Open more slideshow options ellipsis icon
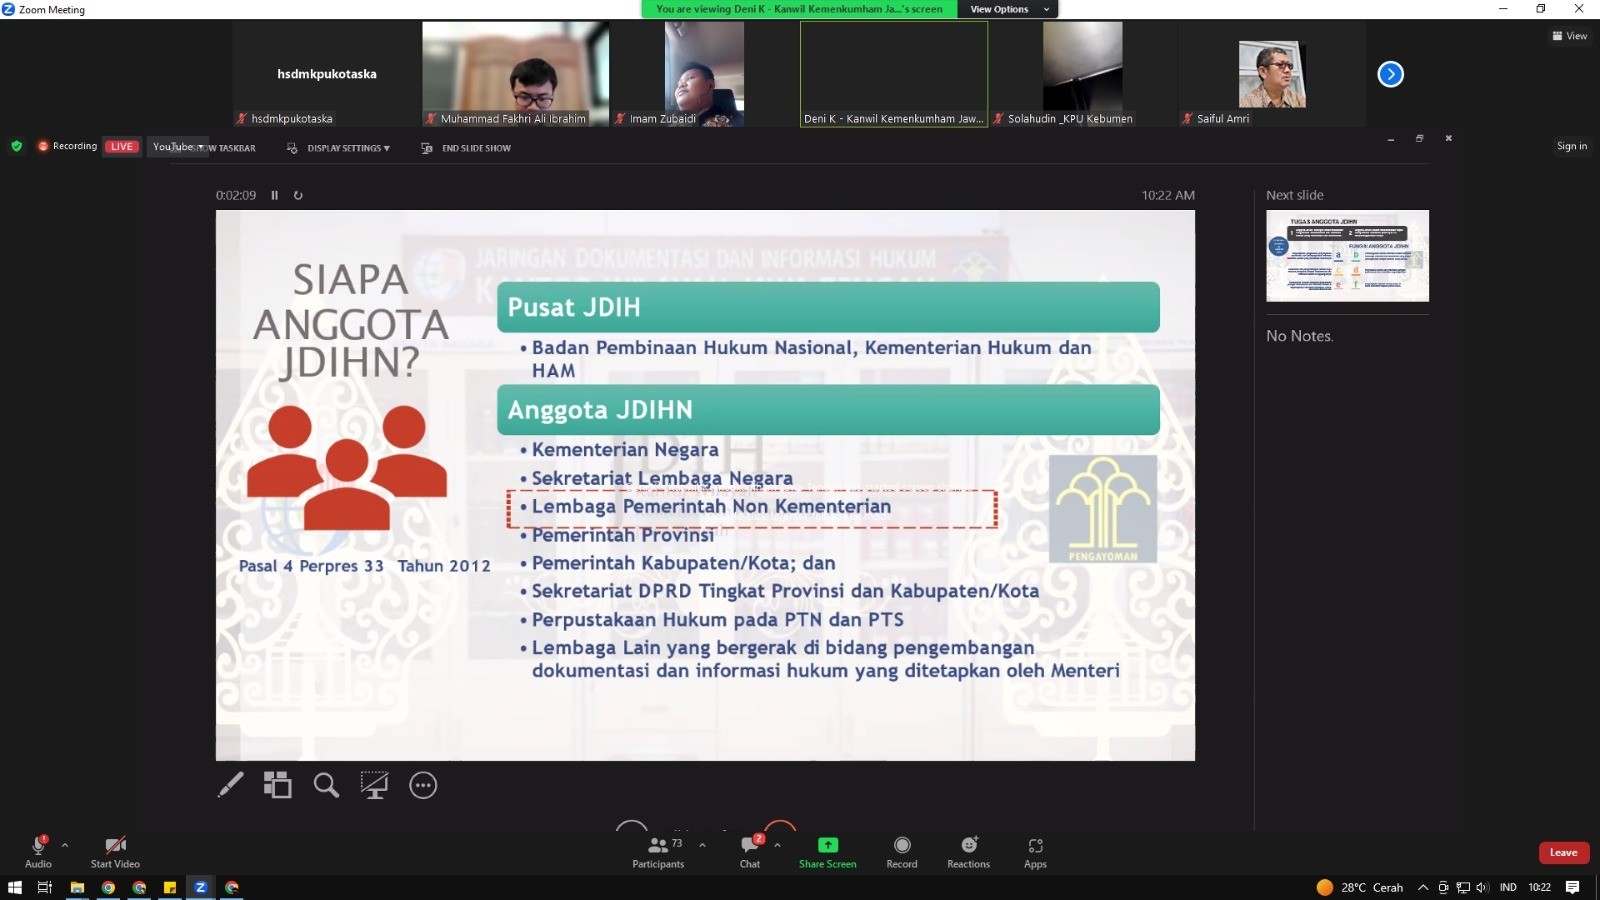This screenshot has height=900, width=1600. [x=423, y=785]
